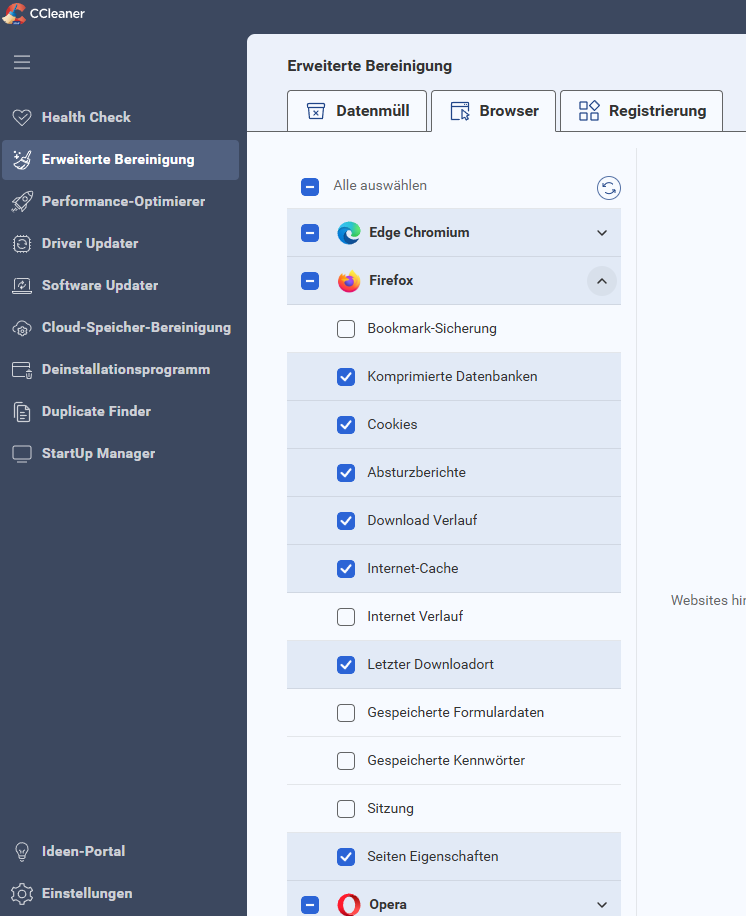Open the Ideen-Portal link

(83, 851)
